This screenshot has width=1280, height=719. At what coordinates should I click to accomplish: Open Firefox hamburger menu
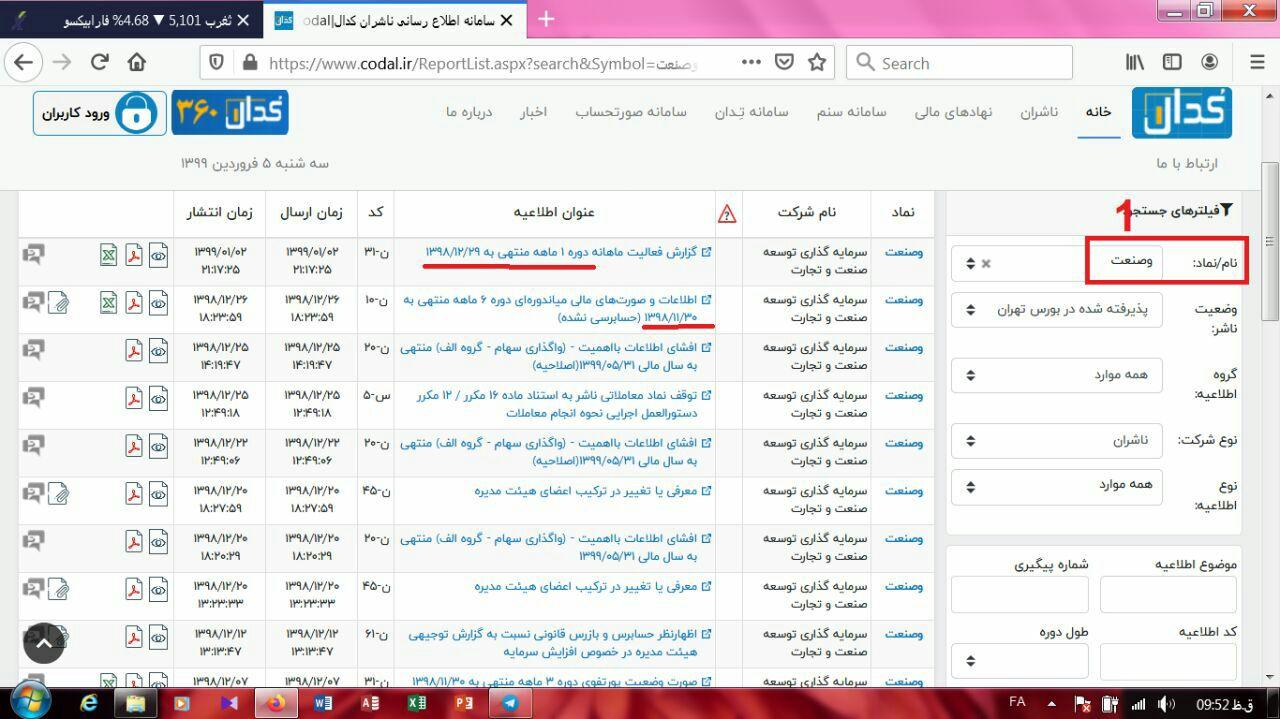1257,62
